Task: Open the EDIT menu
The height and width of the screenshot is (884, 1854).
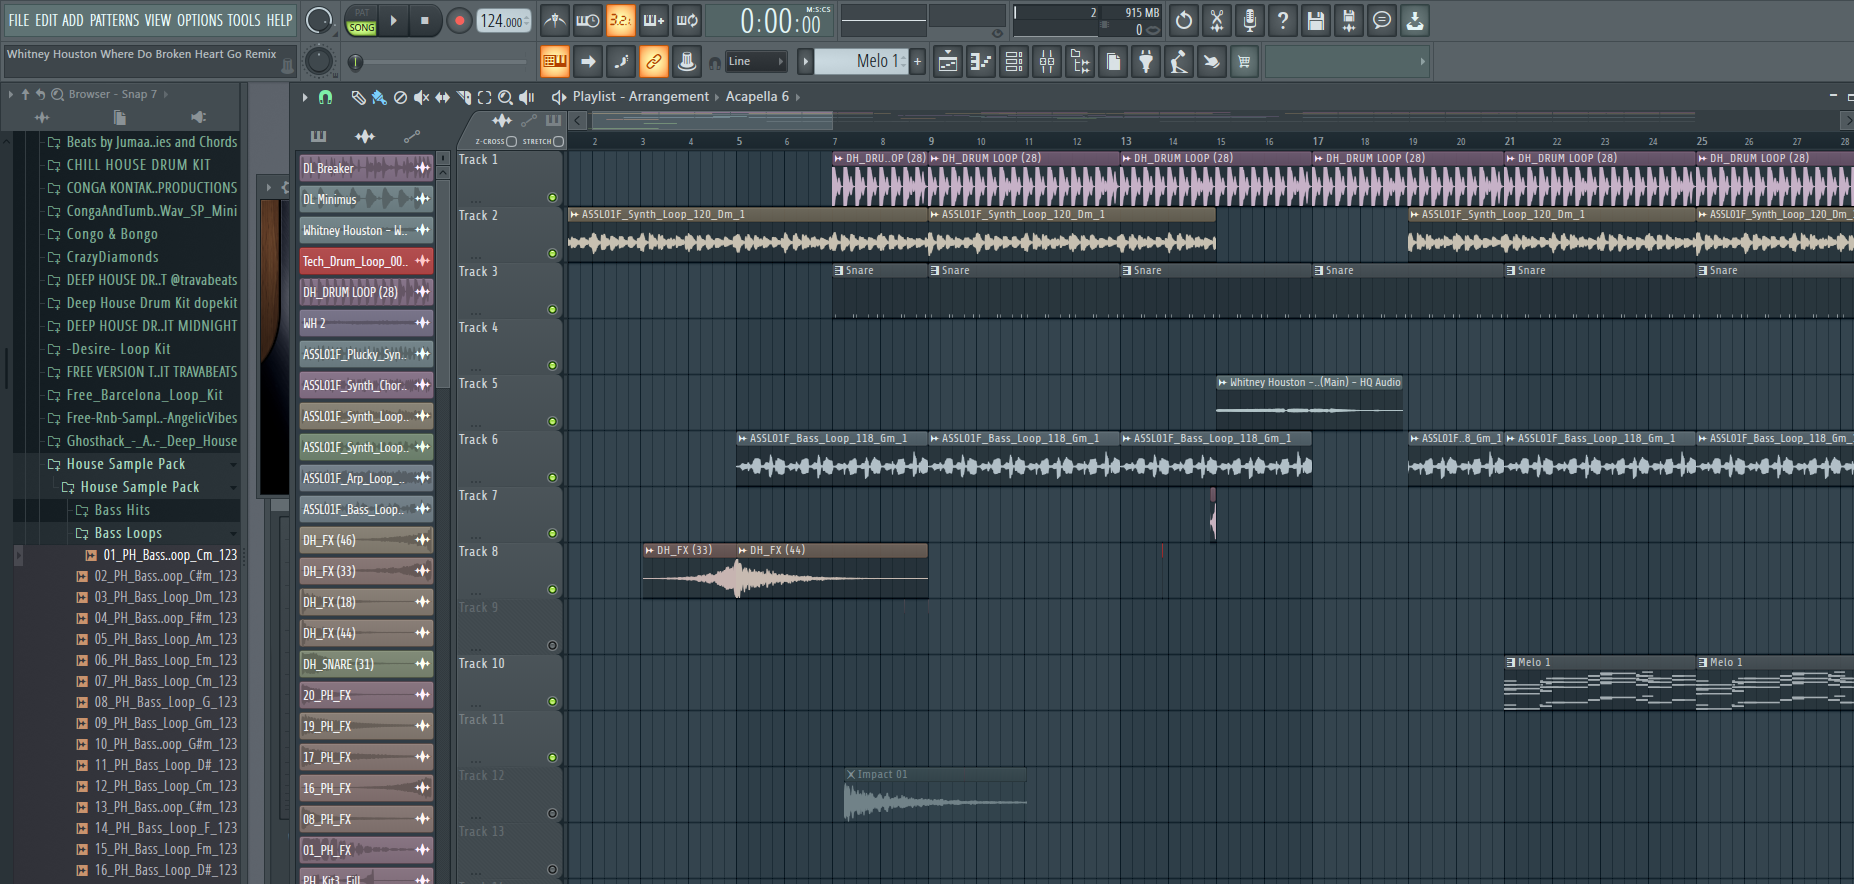Action: point(46,20)
